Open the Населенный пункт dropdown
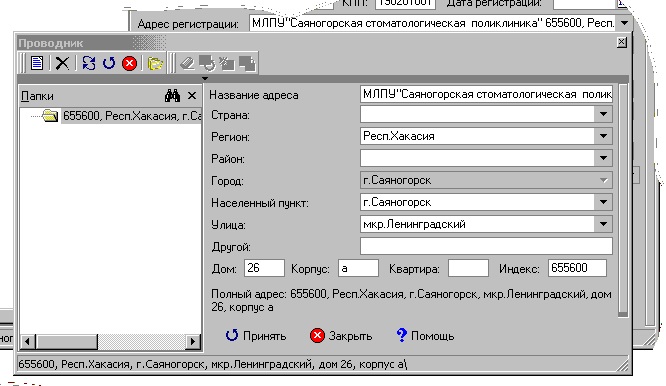666x386 pixels. (x=603, y=202)
